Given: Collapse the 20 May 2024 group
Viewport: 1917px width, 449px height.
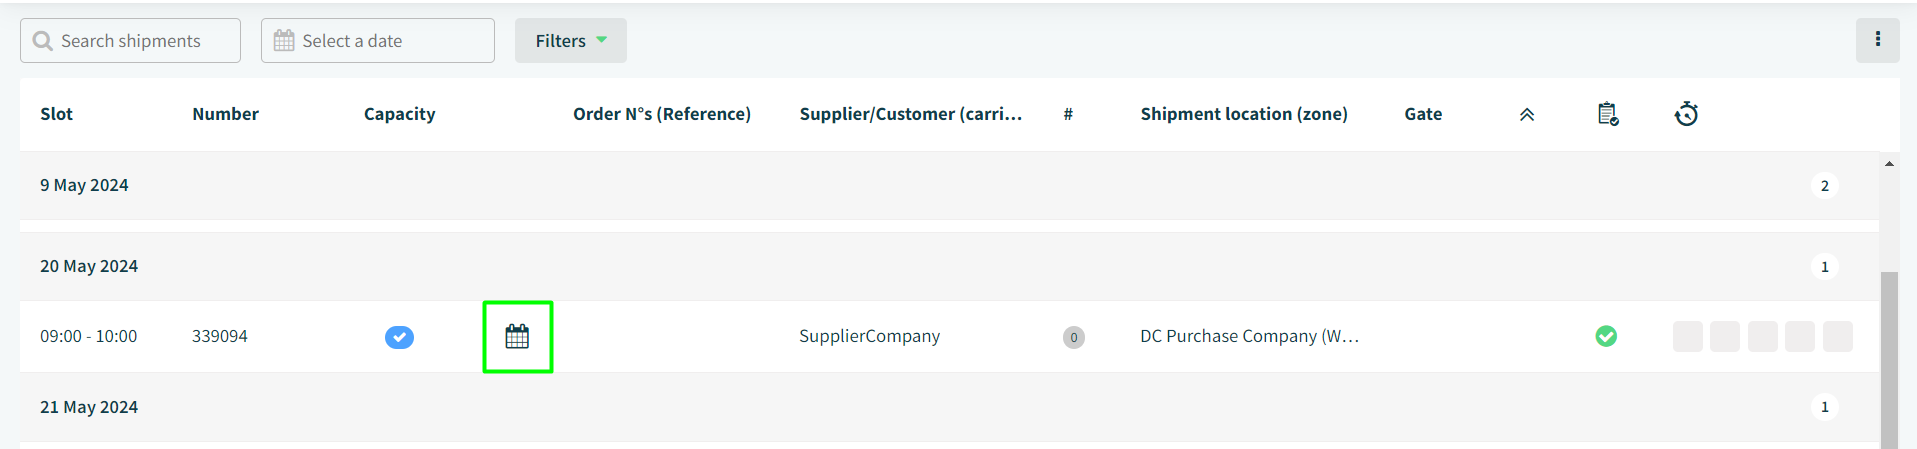Looking at the screenshot, I should [x=949, y=267].
